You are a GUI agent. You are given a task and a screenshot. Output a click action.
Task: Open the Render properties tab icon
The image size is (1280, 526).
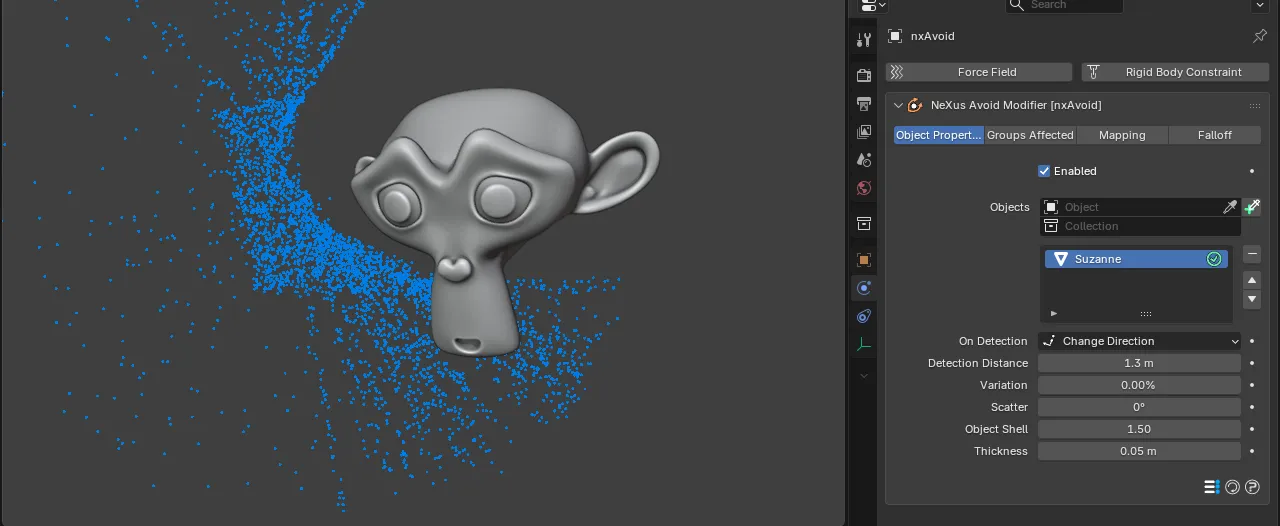pos(864,75)
